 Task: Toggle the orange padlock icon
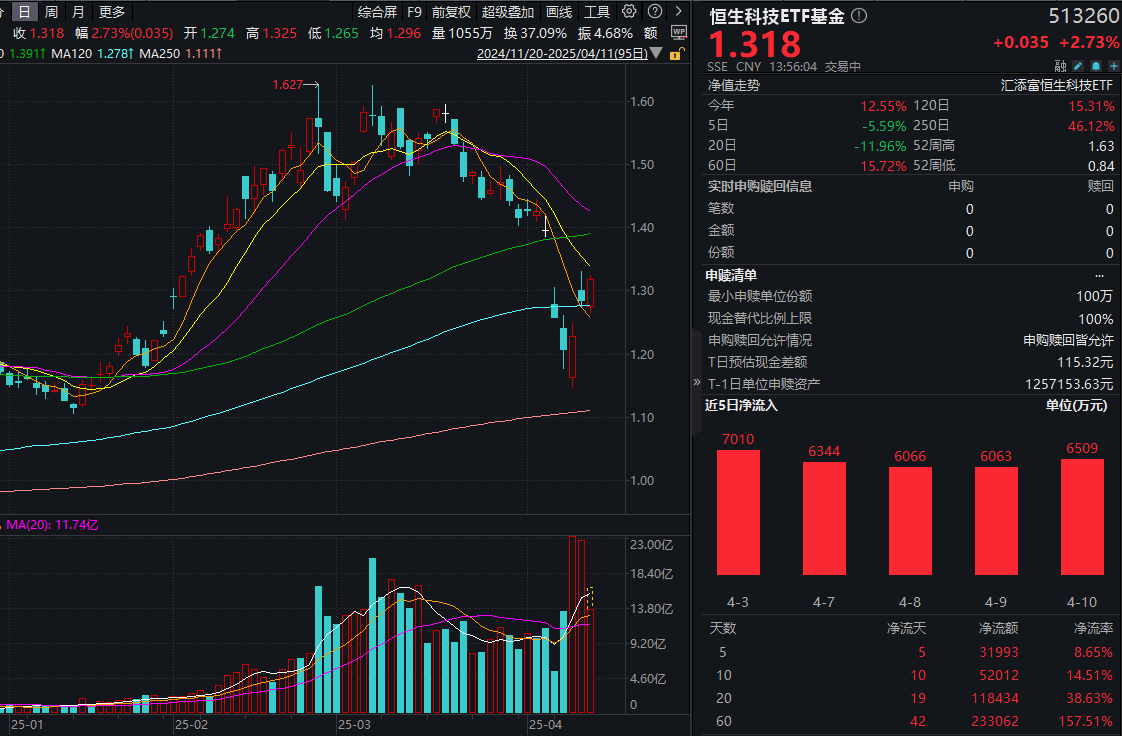675,54
